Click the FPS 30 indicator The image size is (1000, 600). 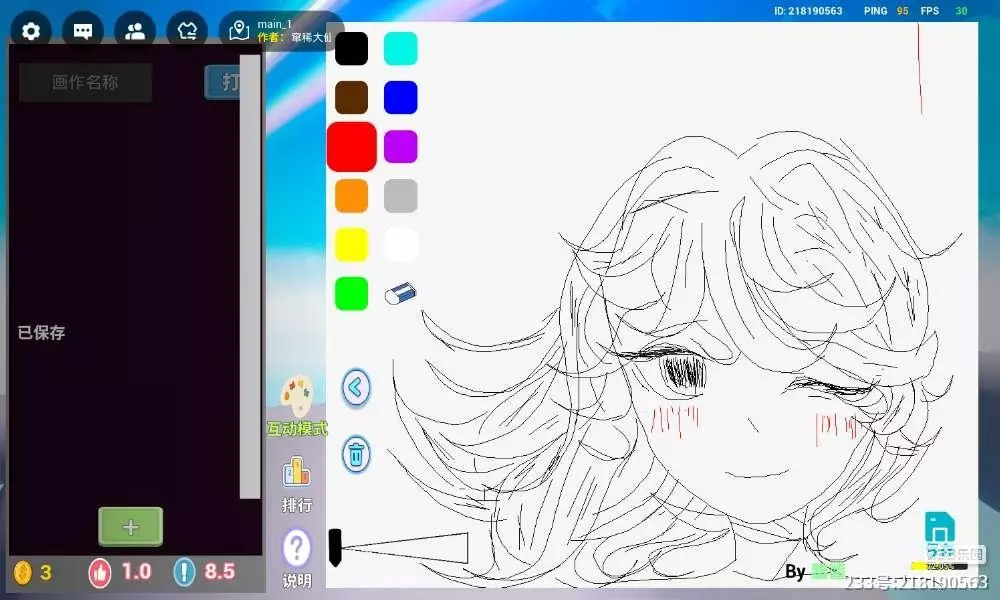pos(944,11)
